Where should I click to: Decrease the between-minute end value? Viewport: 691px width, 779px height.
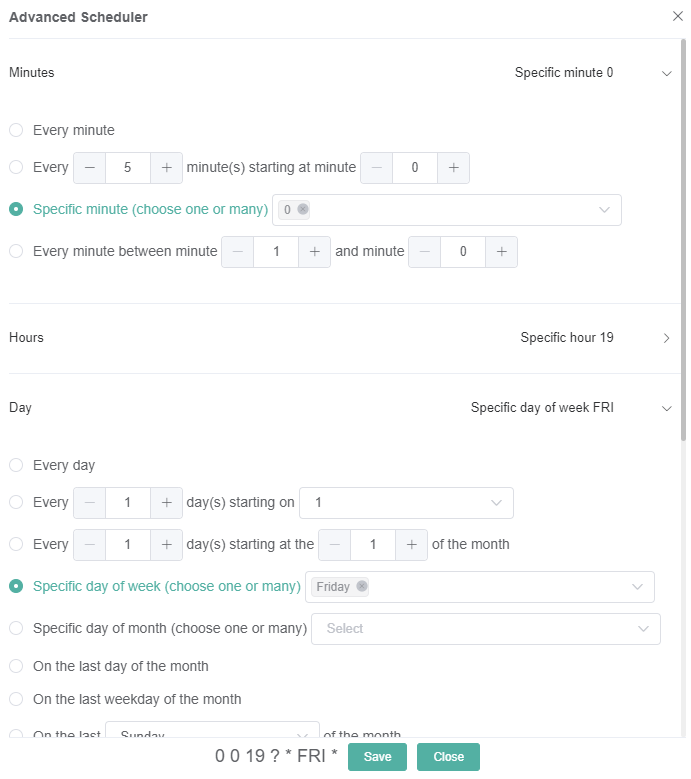(425, 252)
